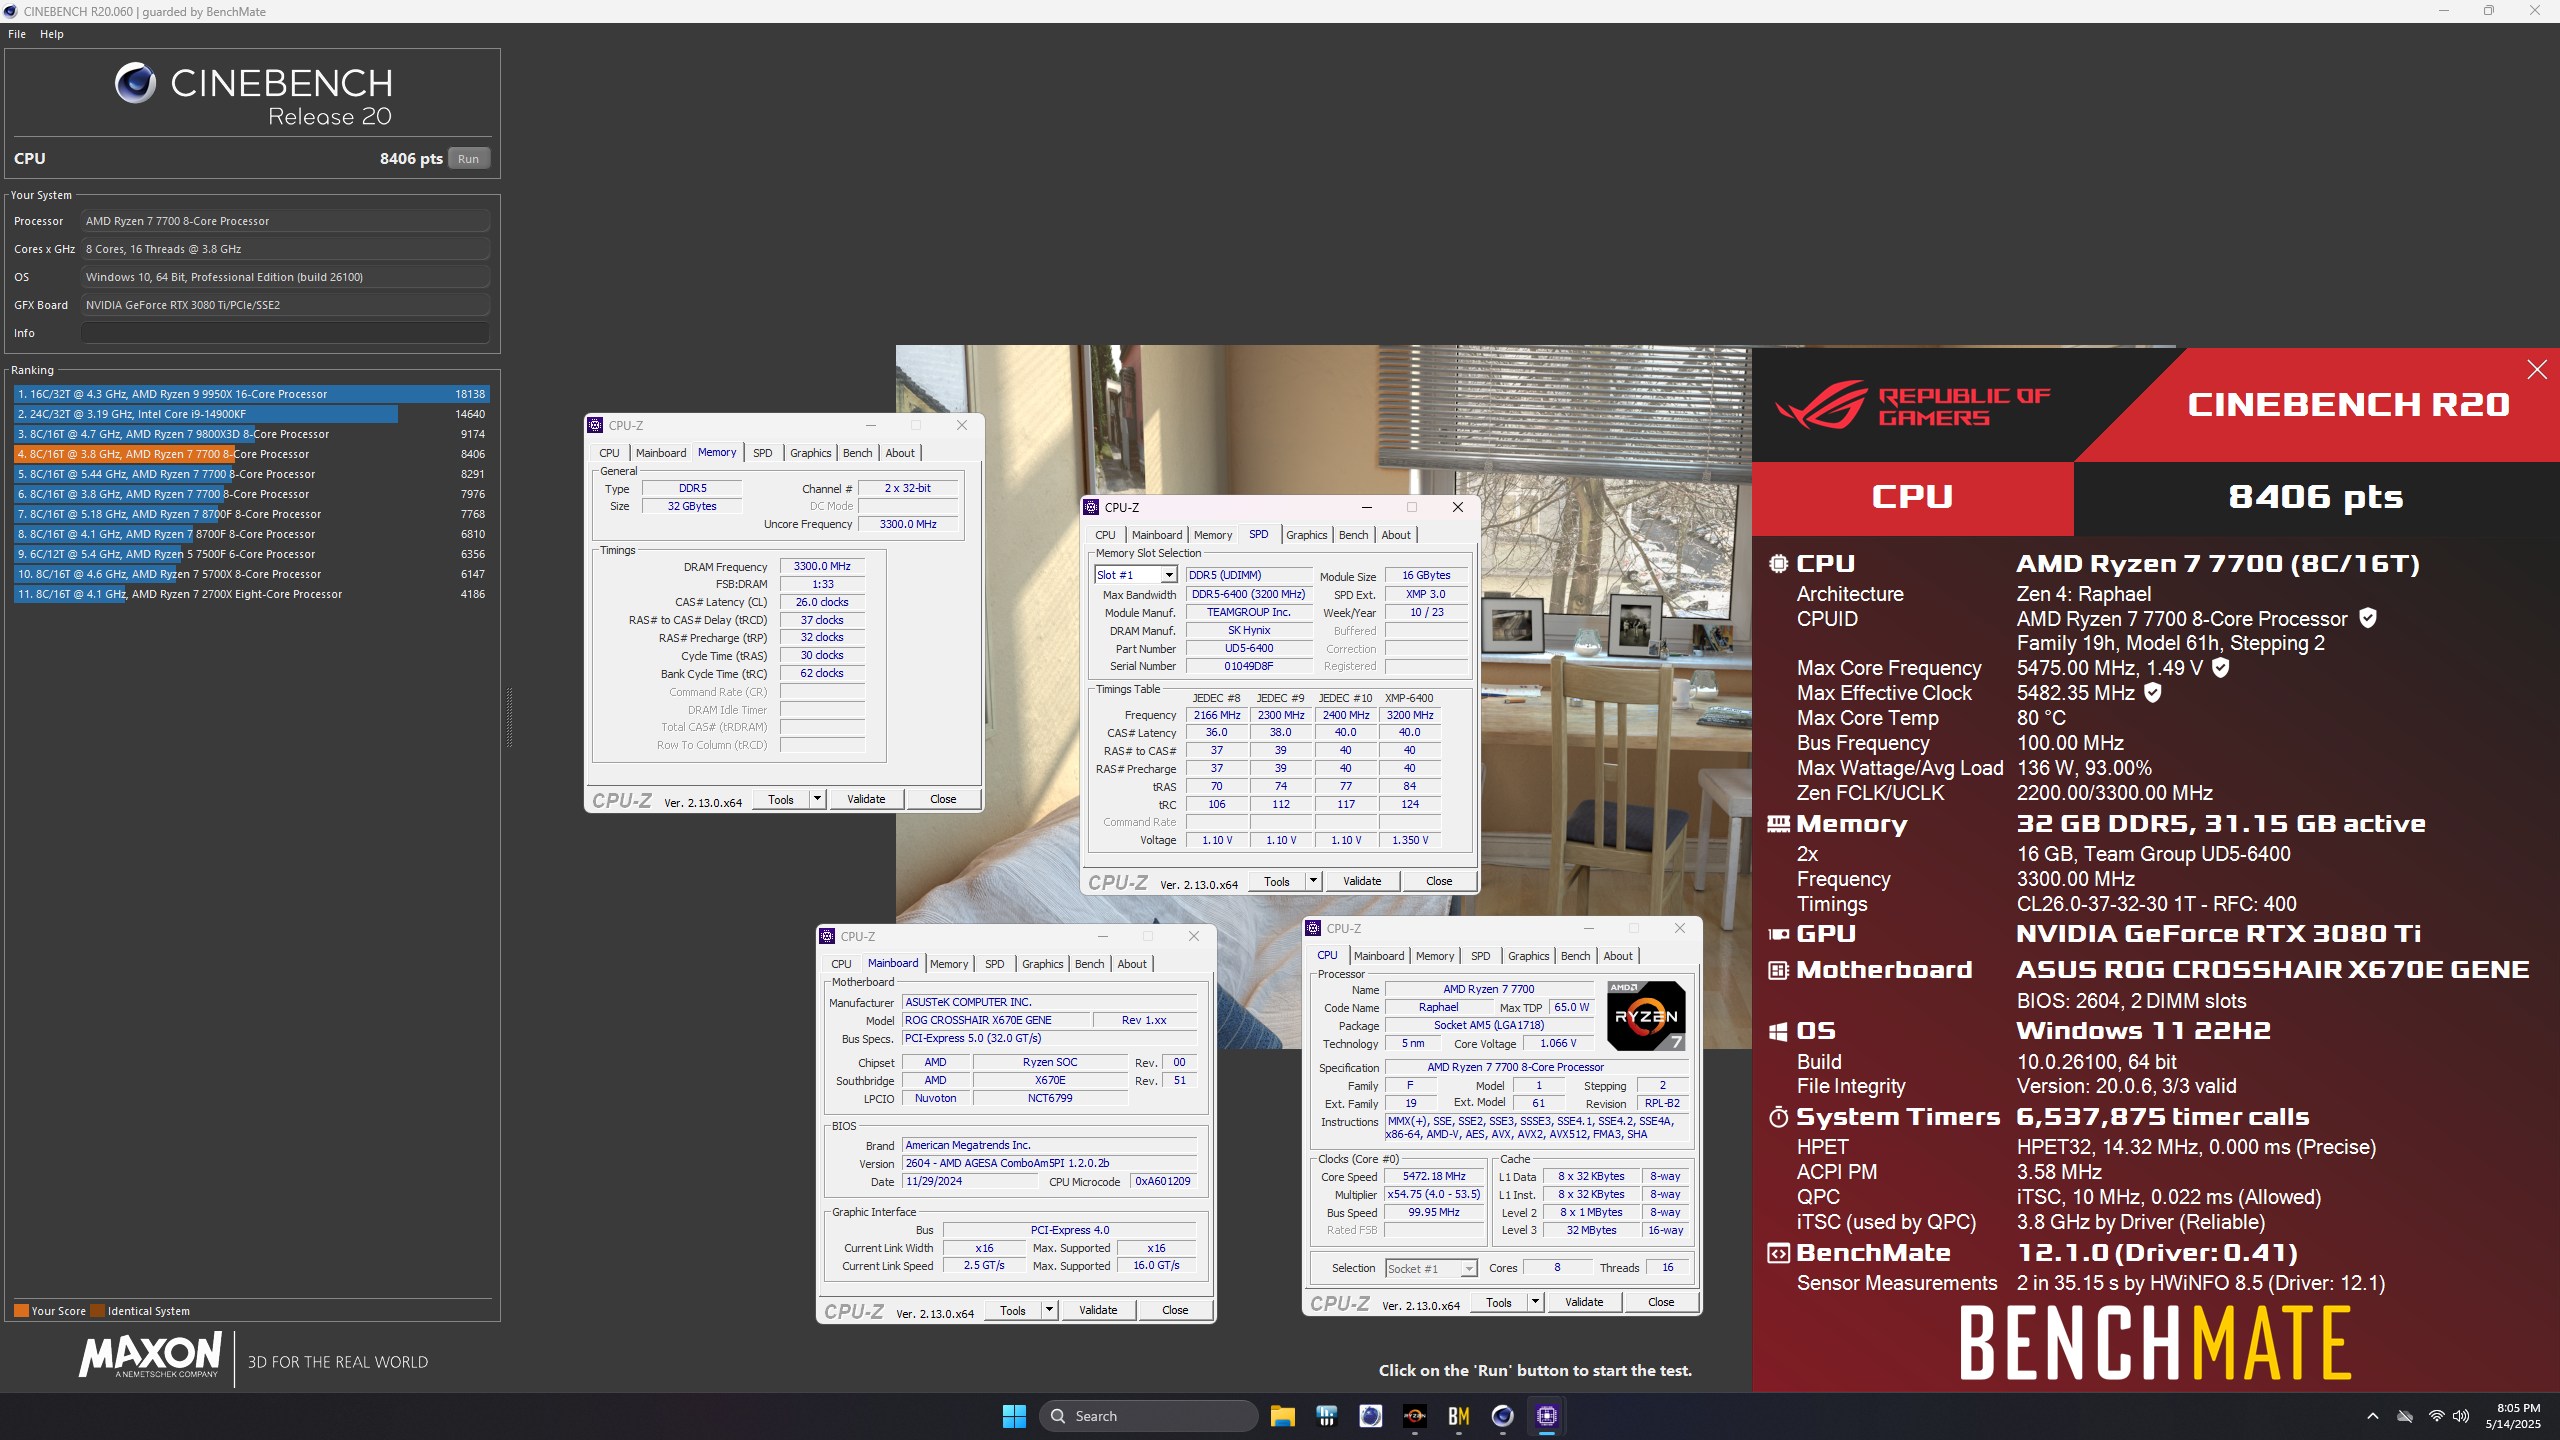
Task: Click the Windows OS icon in the BenchMate panel
Action: click(1778, 1031)
